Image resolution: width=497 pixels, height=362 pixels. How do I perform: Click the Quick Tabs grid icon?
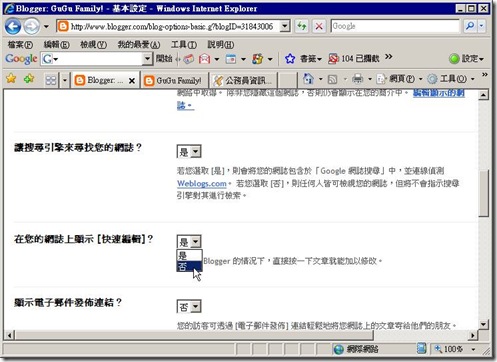[x=51, y=80]
